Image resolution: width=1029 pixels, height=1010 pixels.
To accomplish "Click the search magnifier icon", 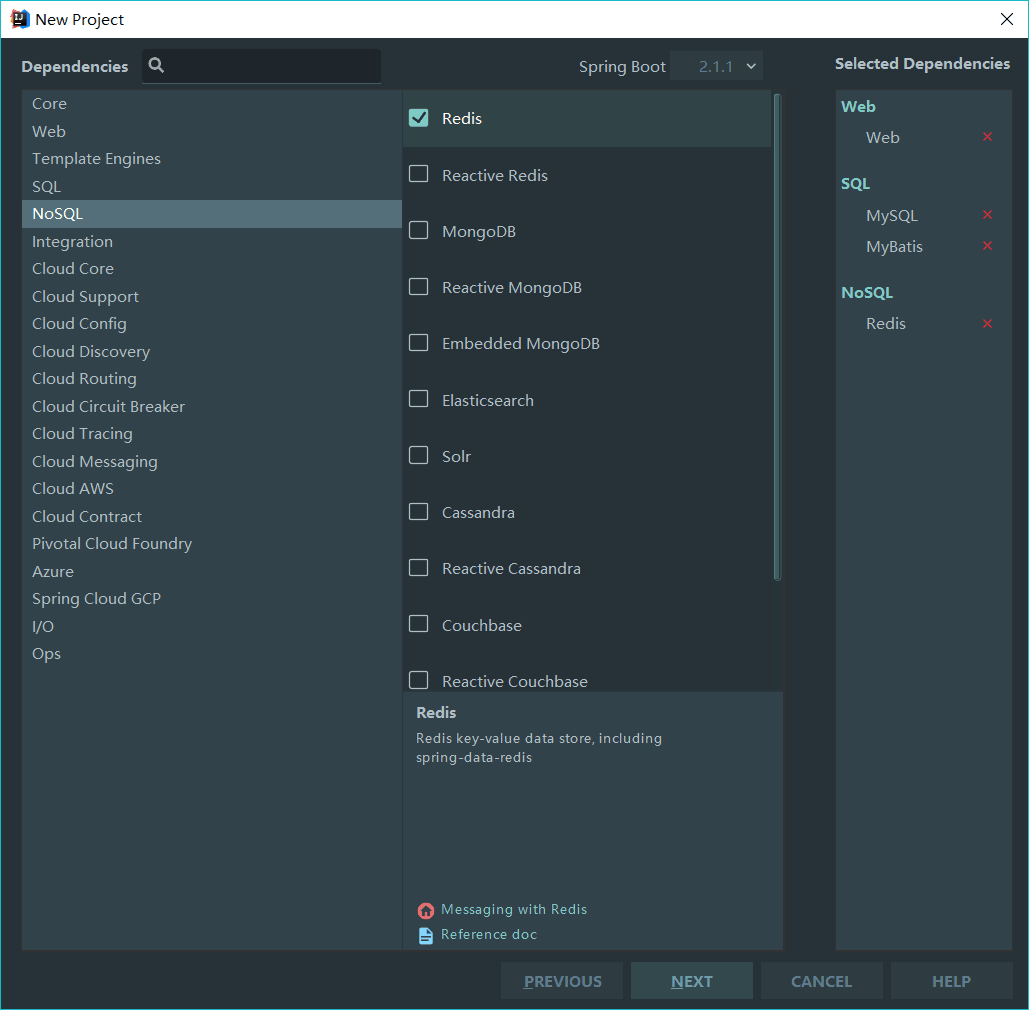I will 156,65.
